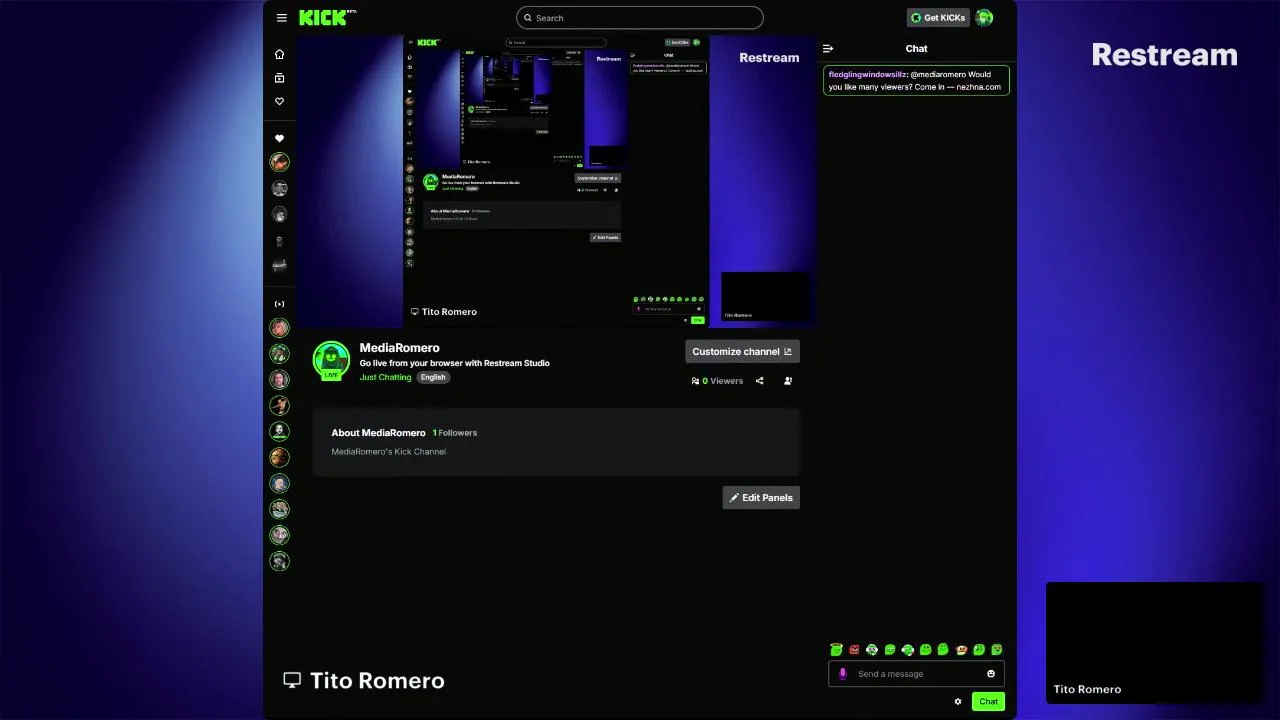The height and width of the screenshot is (720, 1280).
Task: Click the chat message mentioning nezhna.com
Action: click(x=916, y=81)
